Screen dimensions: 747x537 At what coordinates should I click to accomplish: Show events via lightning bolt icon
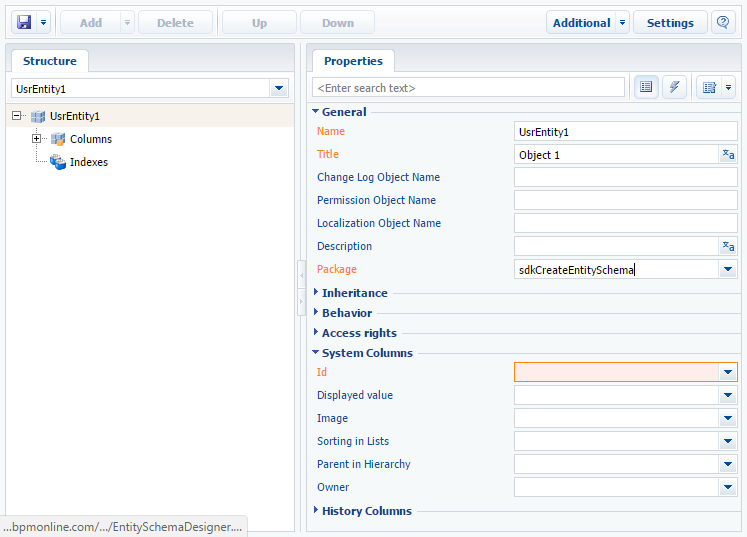[x=674, y=87]
